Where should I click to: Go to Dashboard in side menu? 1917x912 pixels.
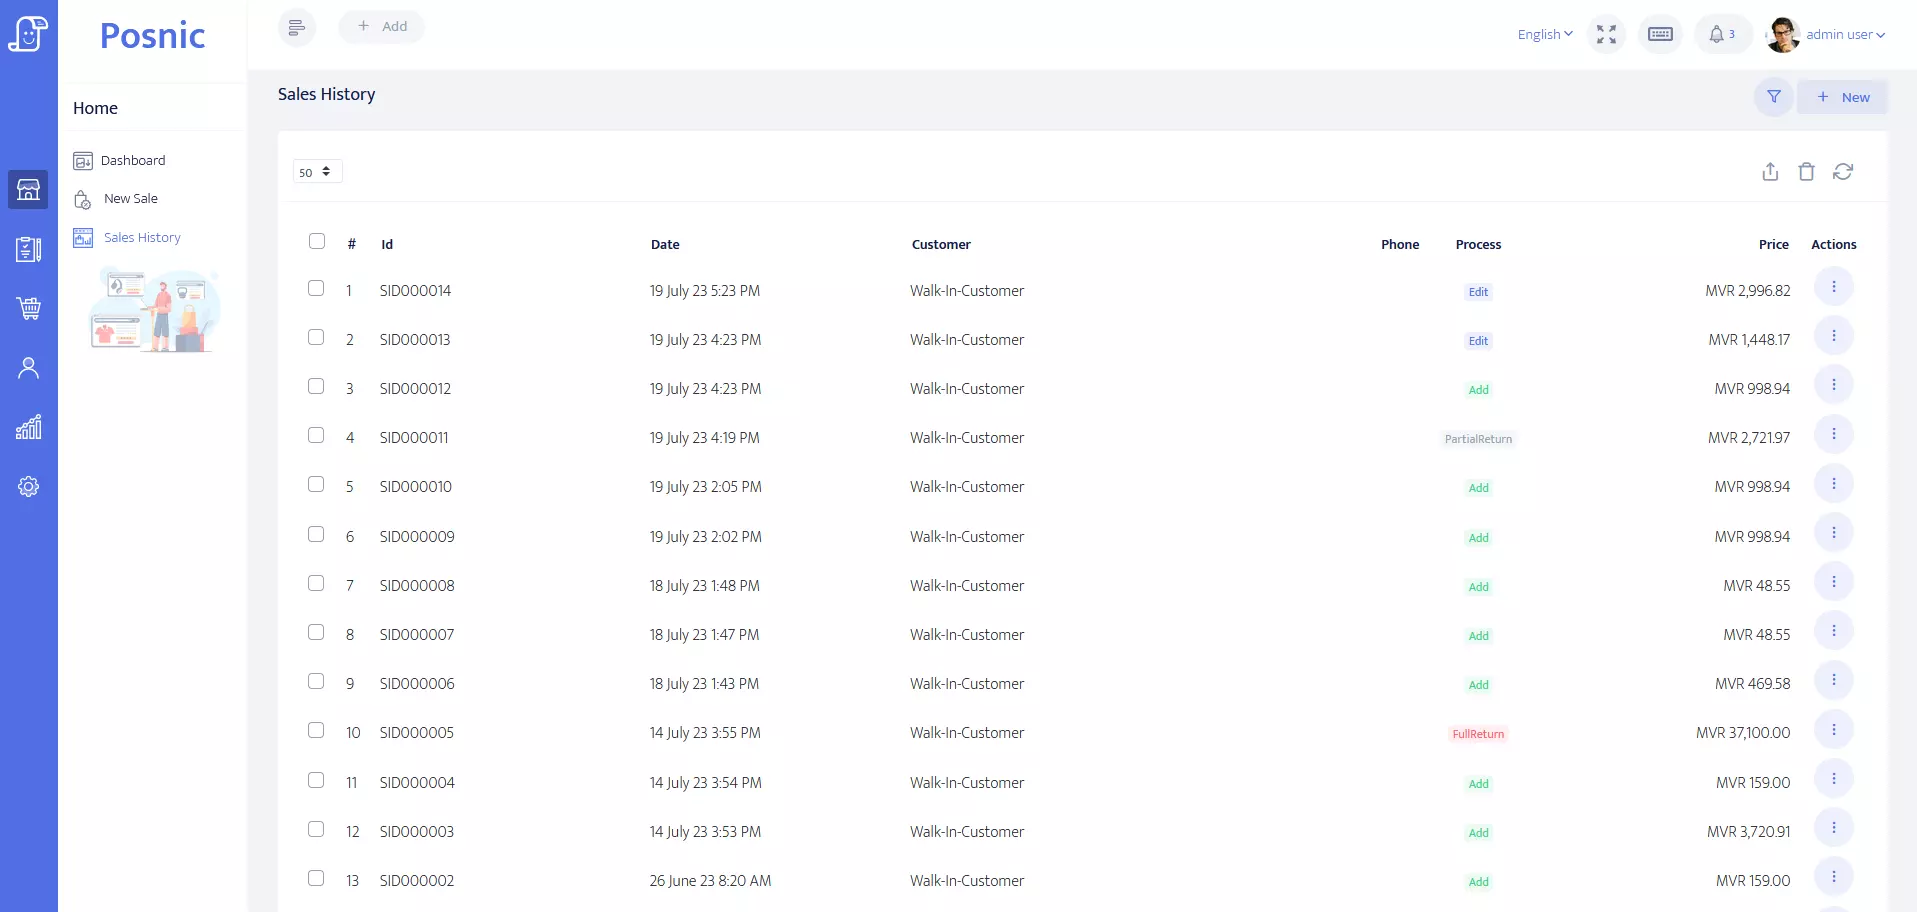point(132,161)
